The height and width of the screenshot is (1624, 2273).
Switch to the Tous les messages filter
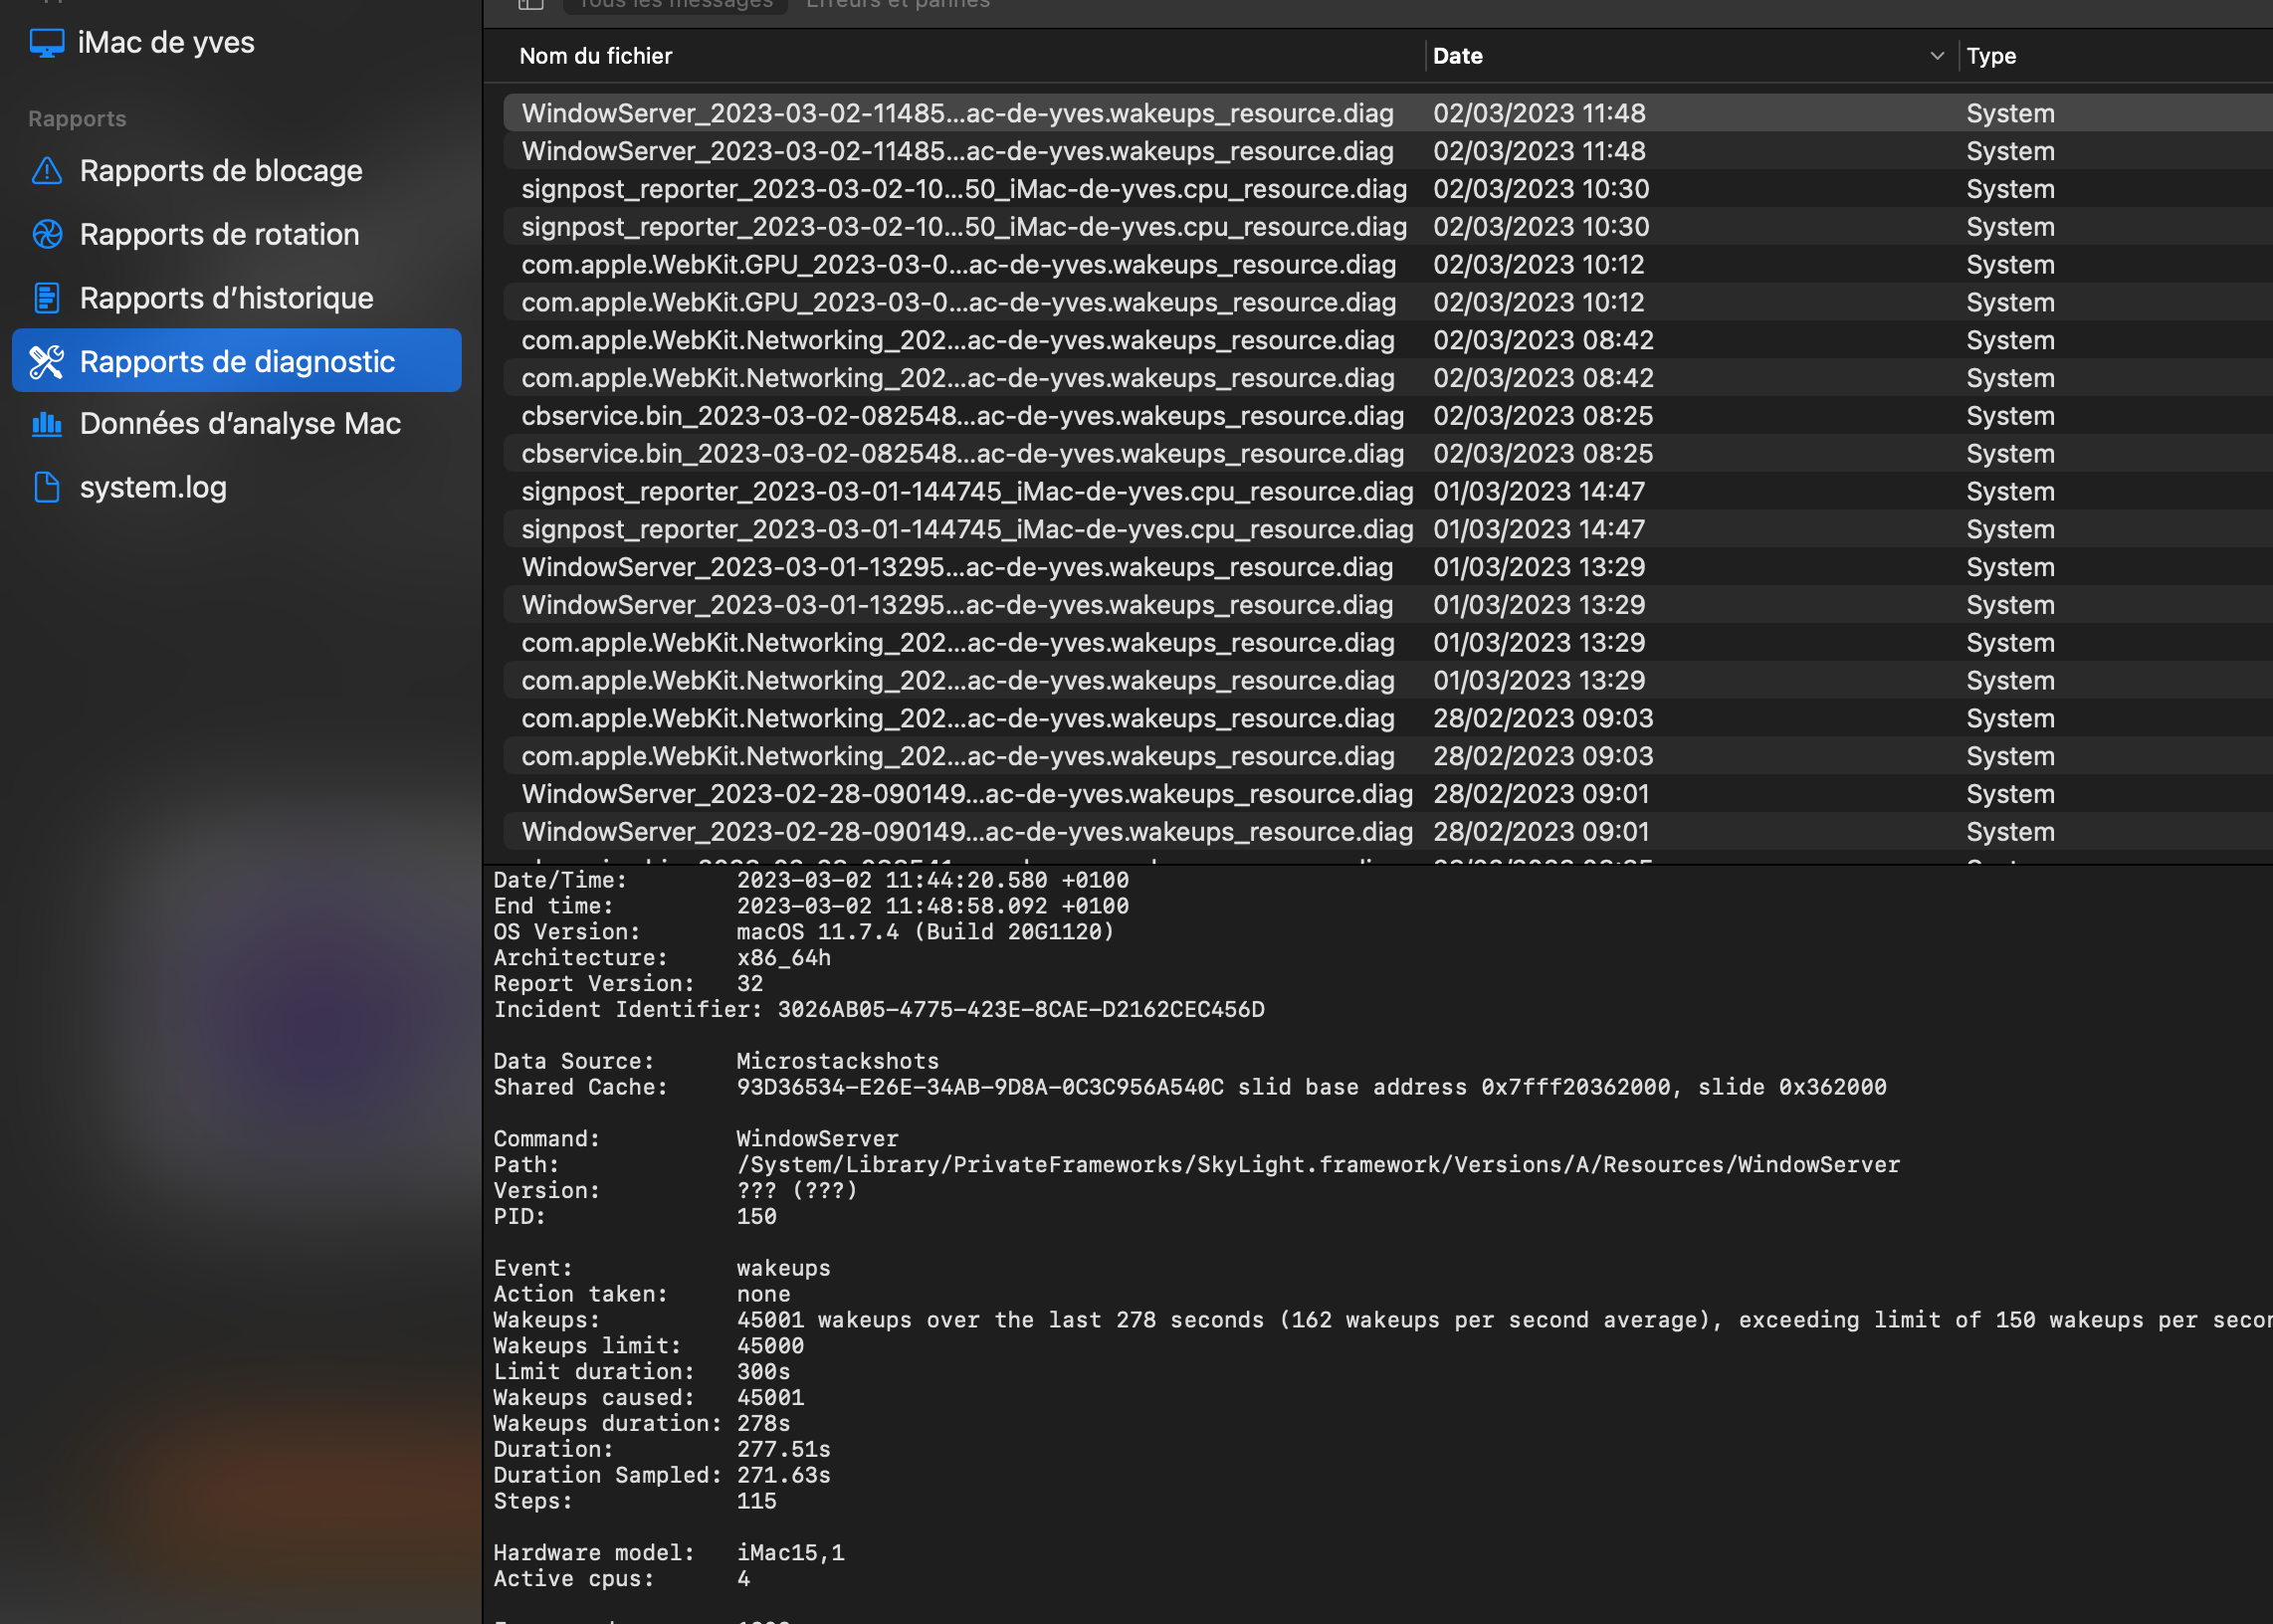click(676, 5)
